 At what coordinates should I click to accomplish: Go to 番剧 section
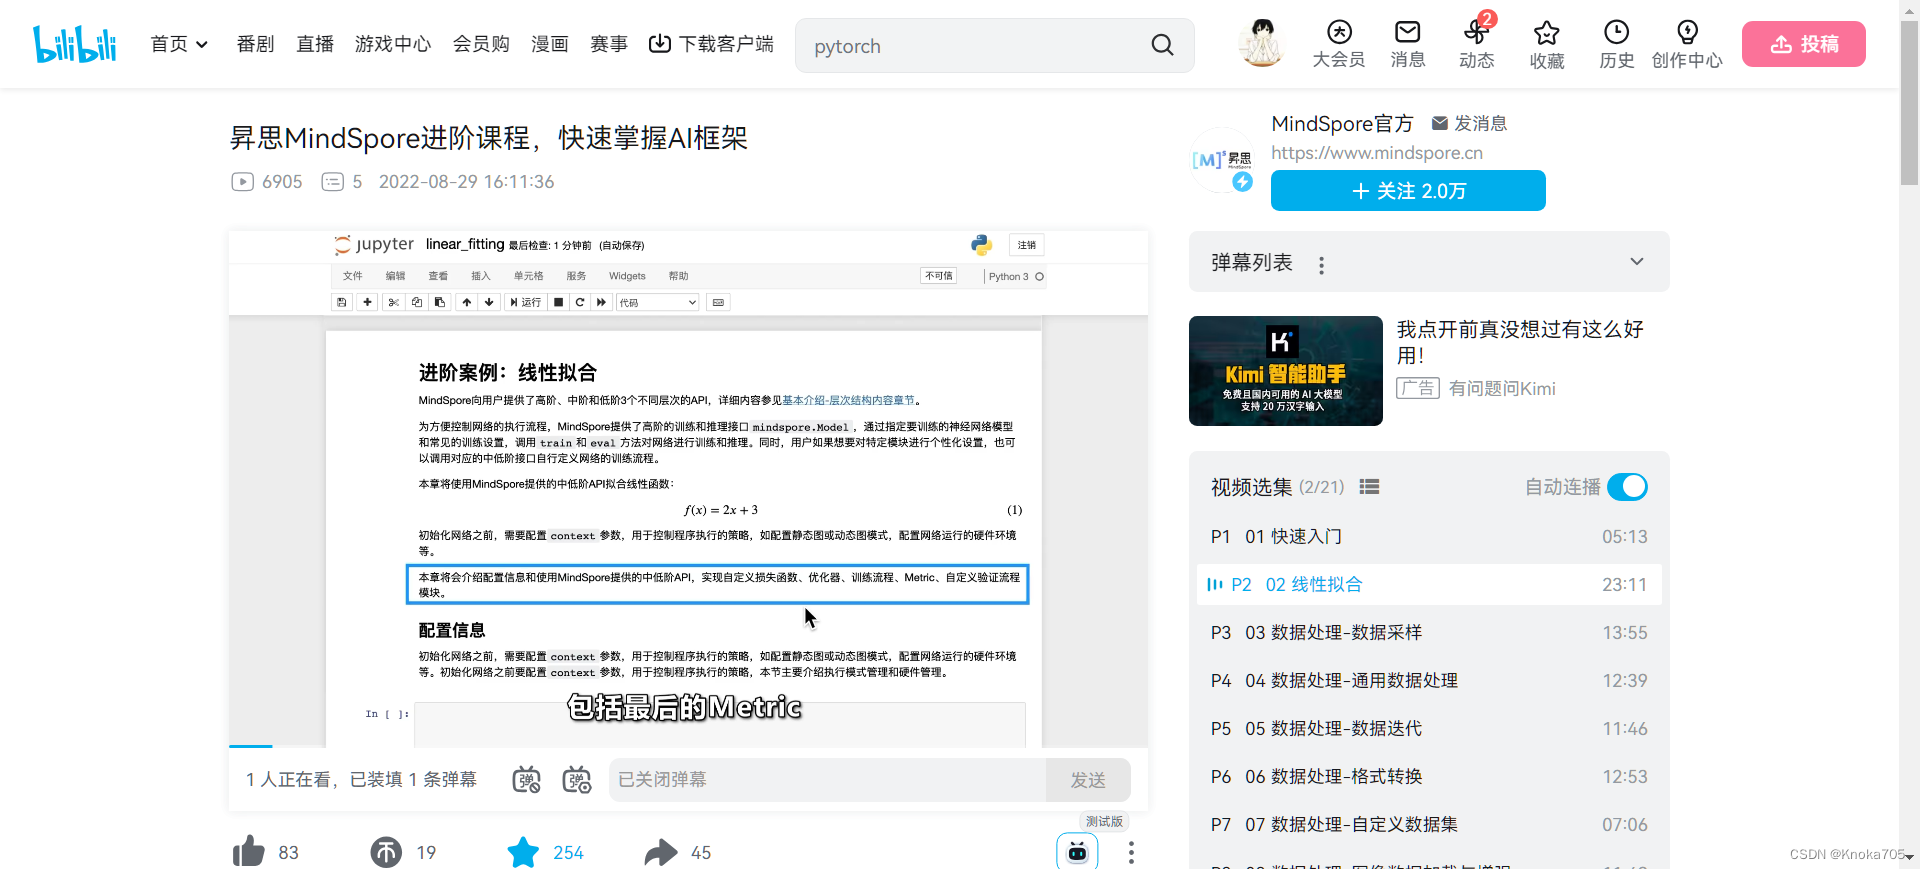pyautogui.click(x=255, y=44)
